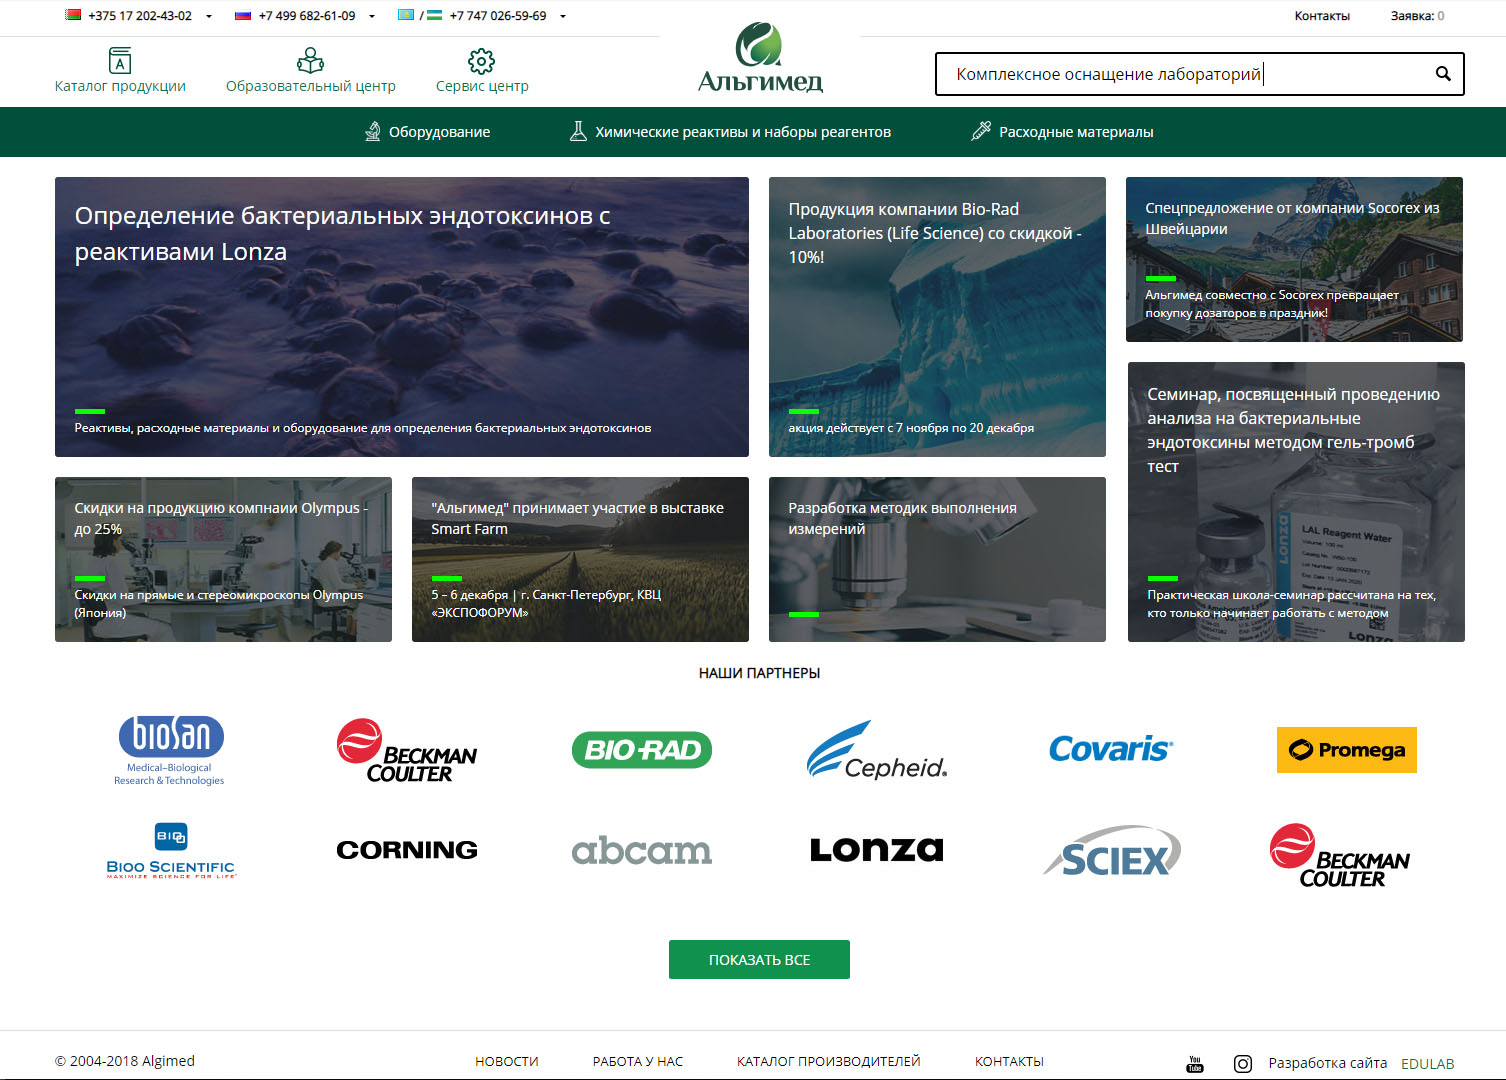Click the ПОКАЗАТЬ ВСЕ button
Screen dimensions: 1506x1080
[759, 959]
